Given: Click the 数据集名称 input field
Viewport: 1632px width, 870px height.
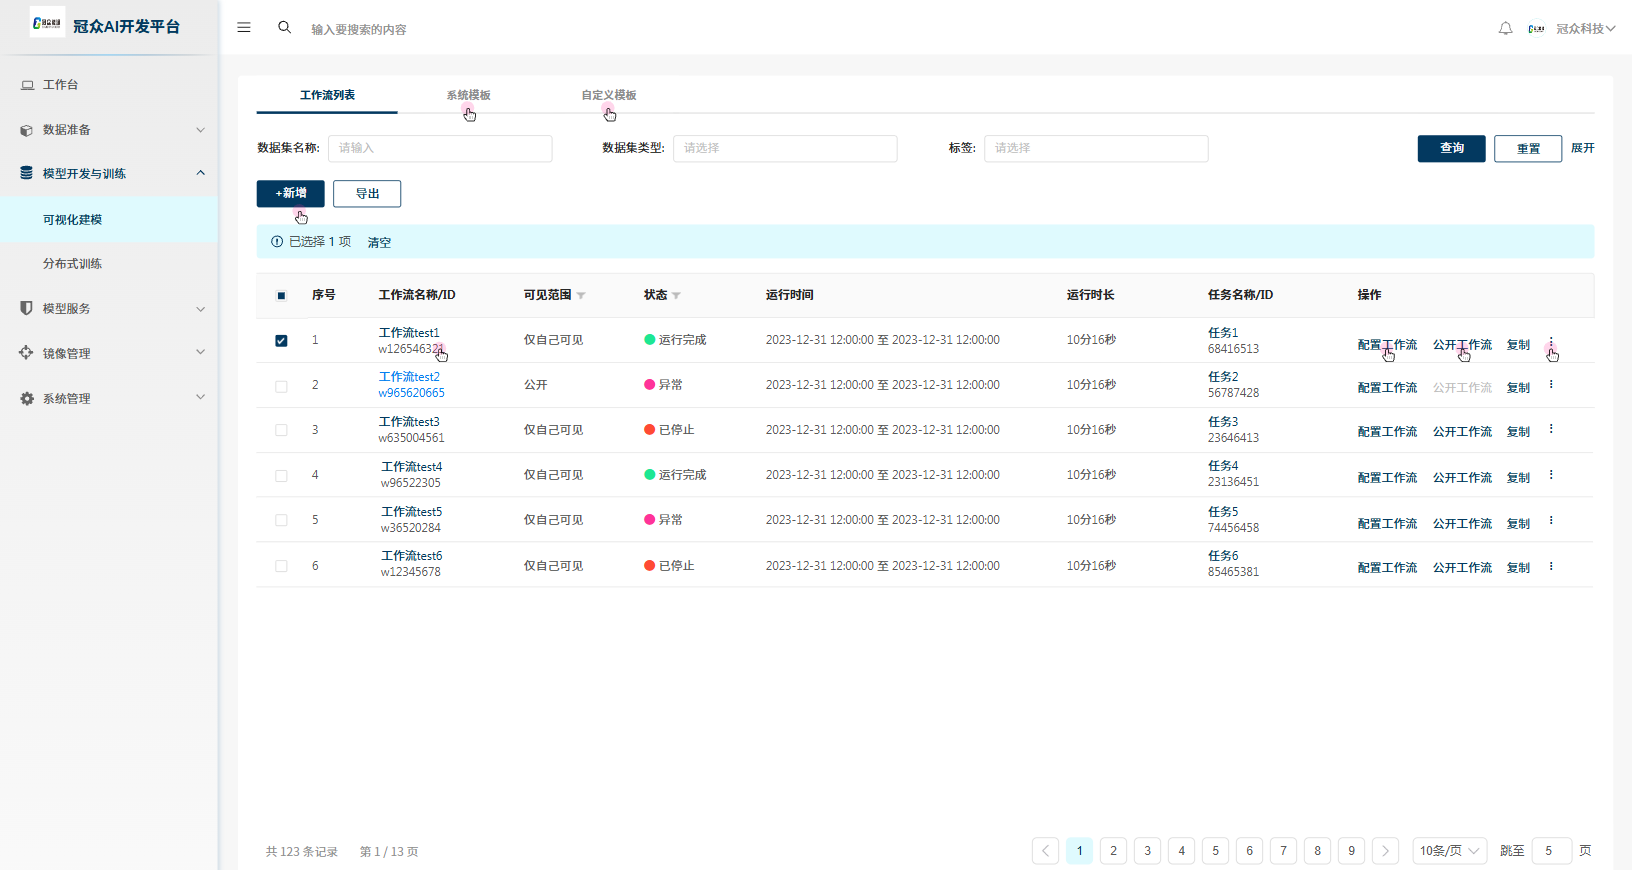Looking at the screenshot, I should [x=440, y=149].
